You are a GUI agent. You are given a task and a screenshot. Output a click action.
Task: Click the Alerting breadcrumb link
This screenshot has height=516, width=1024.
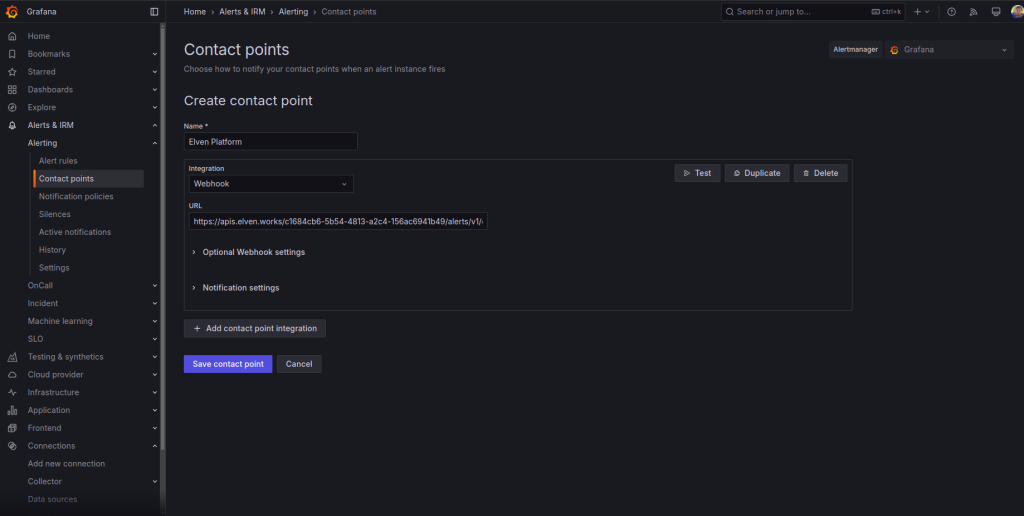(x=293, y=12)
